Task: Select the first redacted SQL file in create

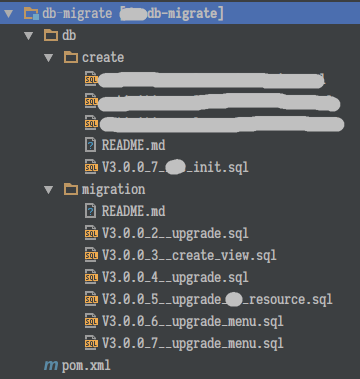Action: [x=212, y=80]
